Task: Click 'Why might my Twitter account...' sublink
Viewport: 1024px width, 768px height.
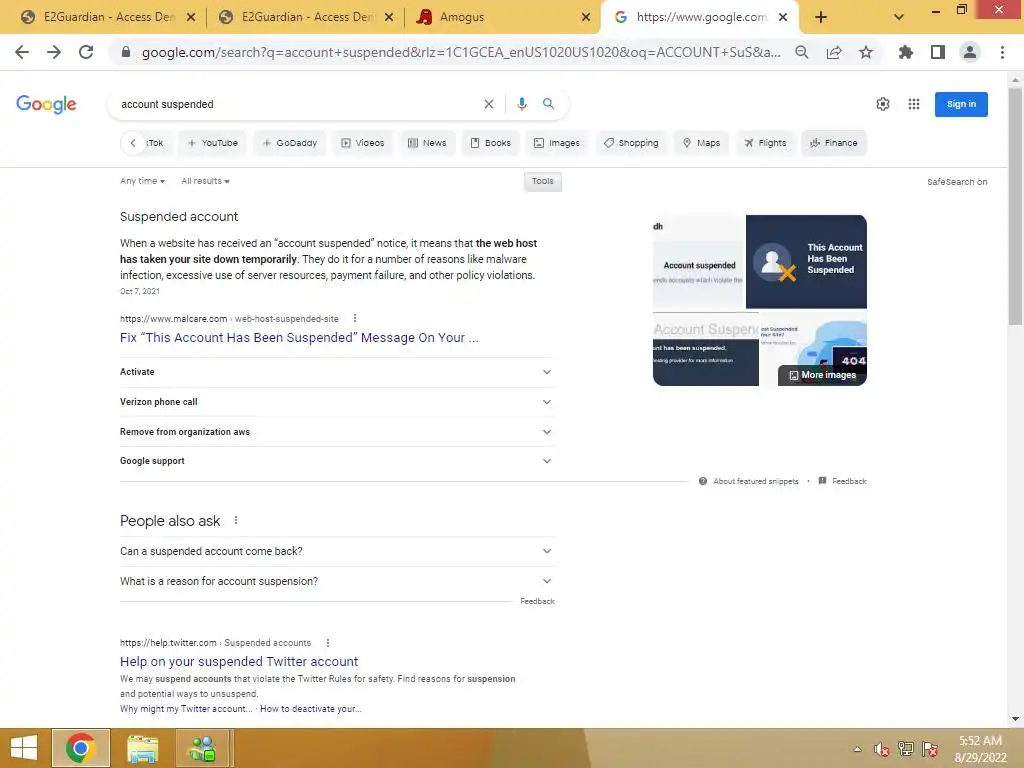Action: 186,709
